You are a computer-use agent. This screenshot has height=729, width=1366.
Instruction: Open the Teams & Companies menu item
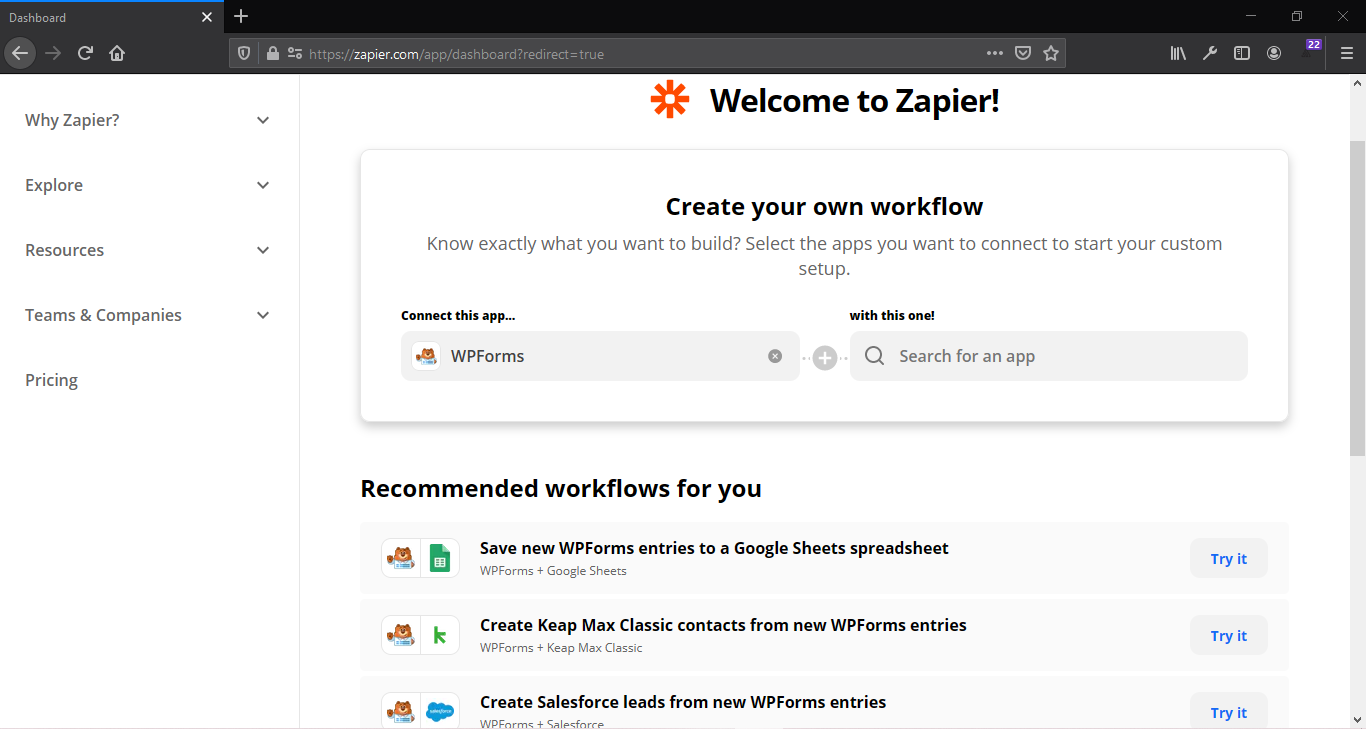[104, 315]
